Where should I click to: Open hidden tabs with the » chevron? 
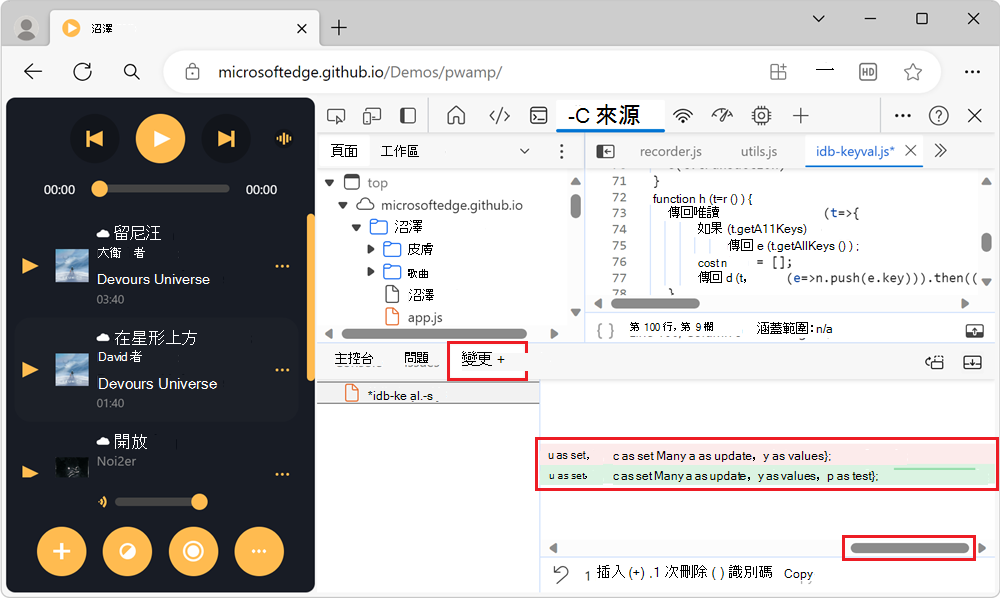coord(942,150)
